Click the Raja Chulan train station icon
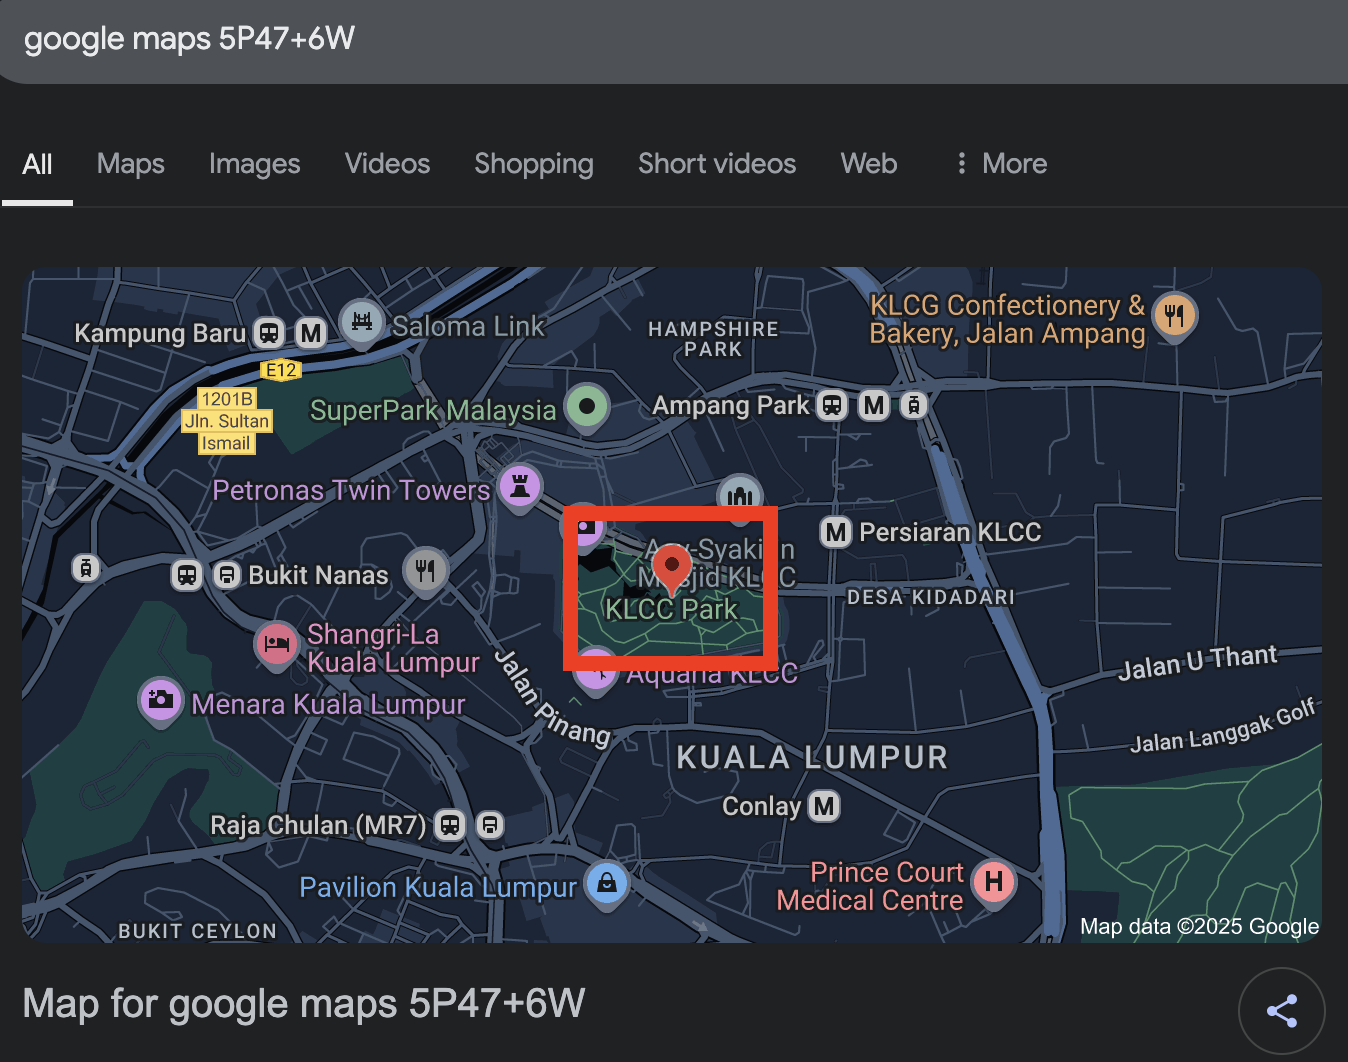This screenshot has height=1062, width=1348. click(450, 825)
